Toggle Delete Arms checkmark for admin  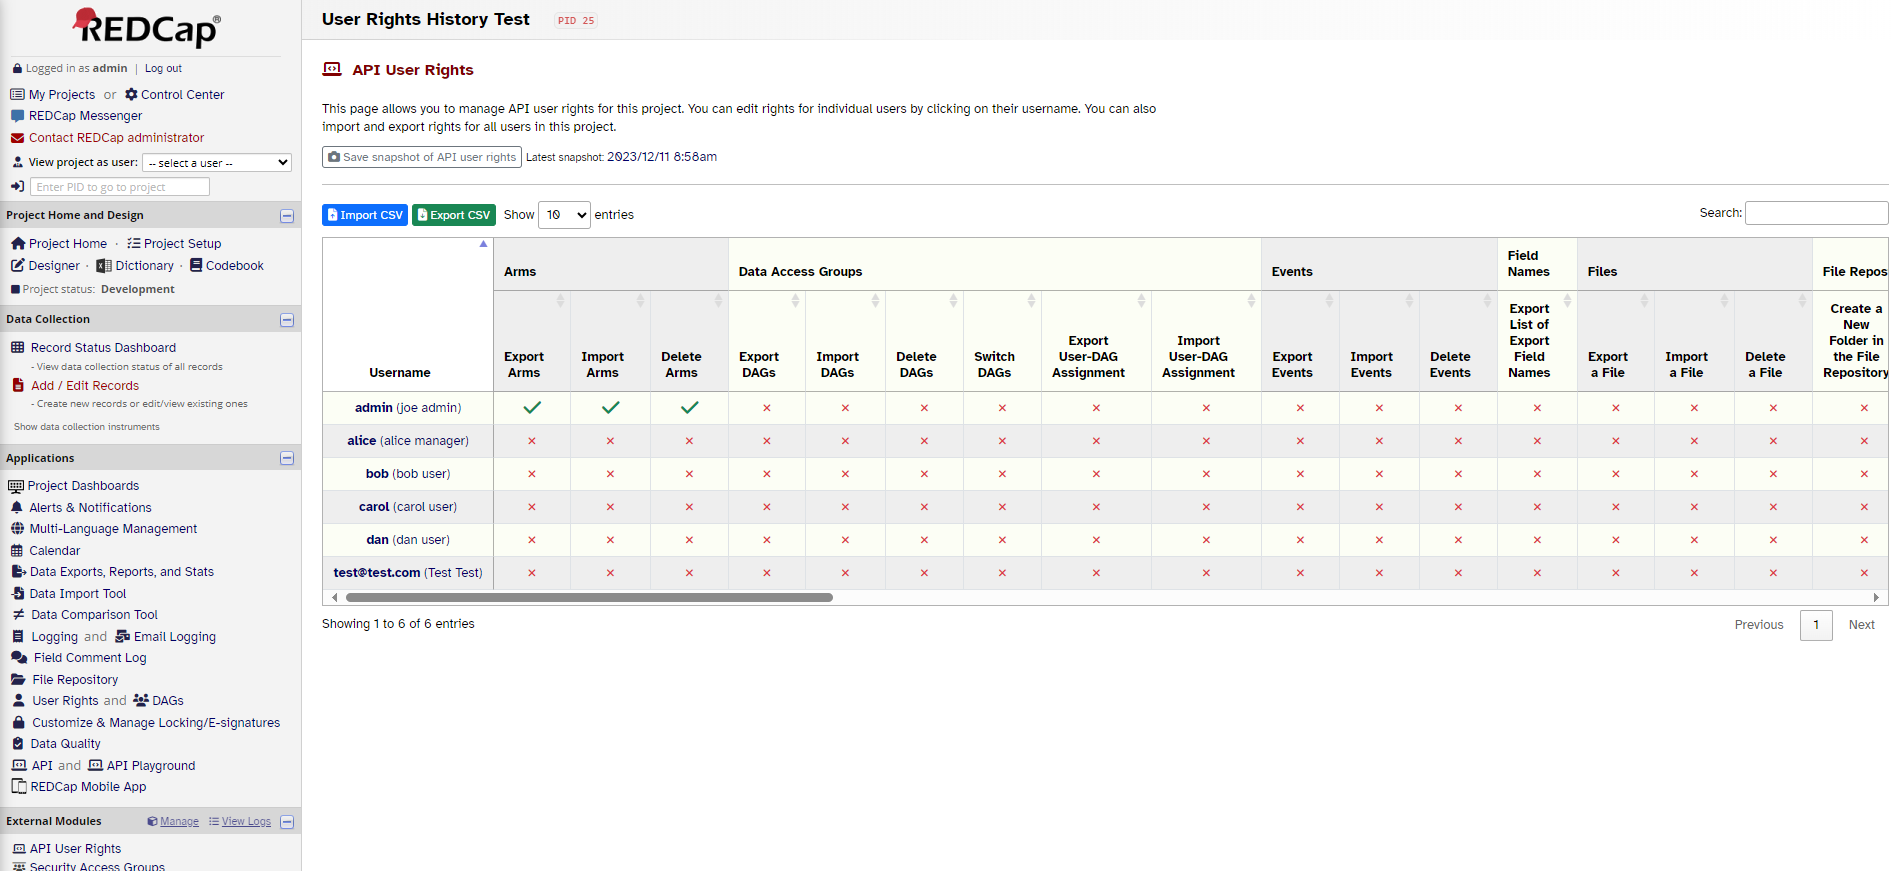(x=689, y=408)
